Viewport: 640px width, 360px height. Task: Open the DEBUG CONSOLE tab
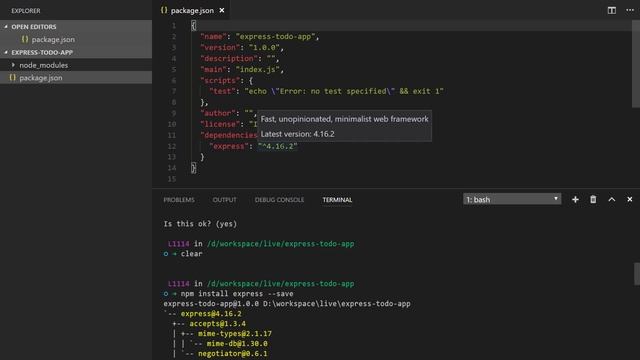click(279, 200)
